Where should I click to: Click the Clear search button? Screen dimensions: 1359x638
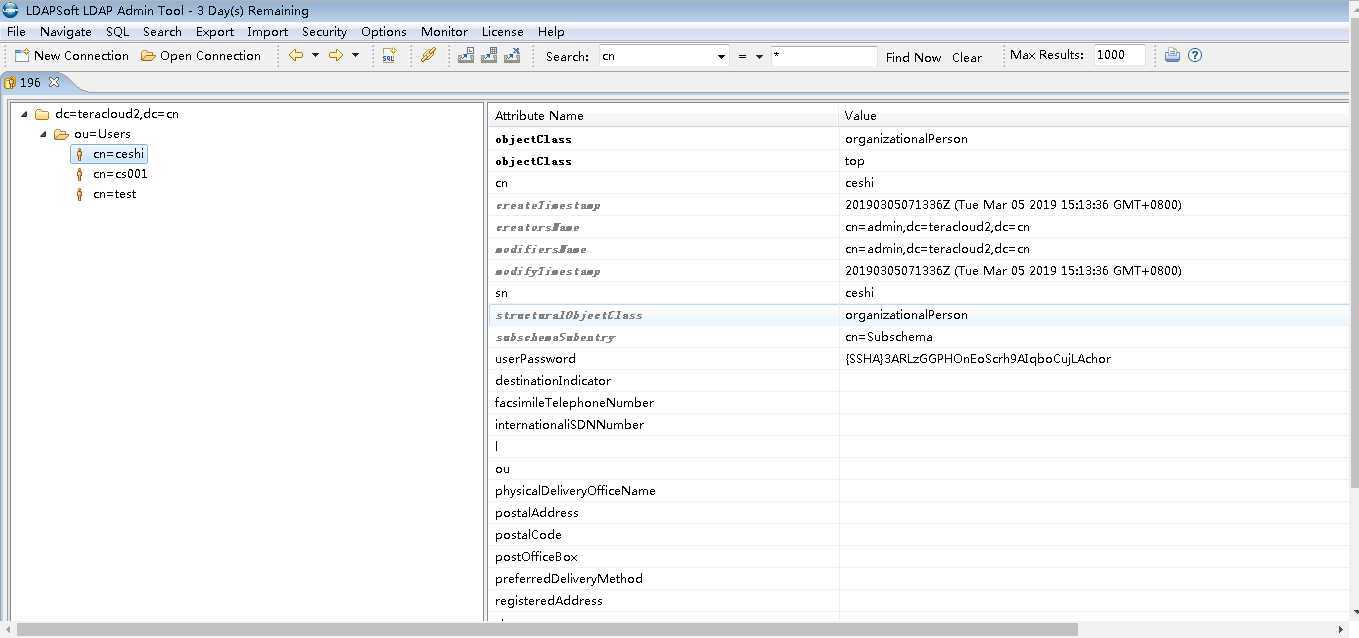click(x=966, y=58)
